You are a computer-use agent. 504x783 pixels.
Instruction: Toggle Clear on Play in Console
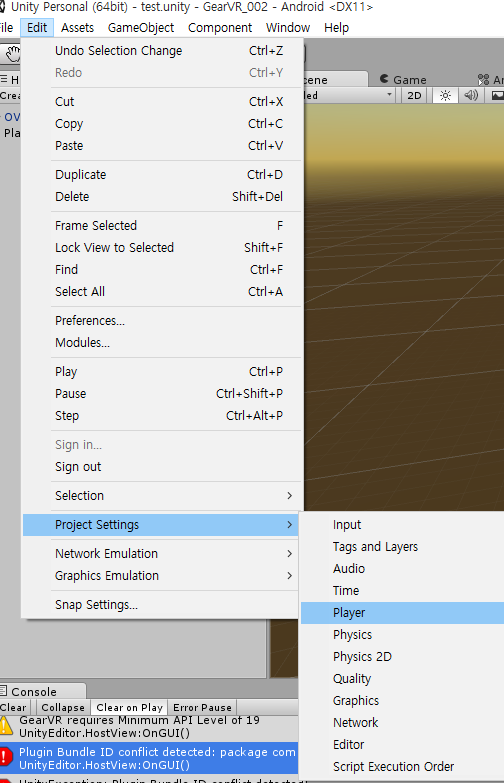click(x=129, y=708)
